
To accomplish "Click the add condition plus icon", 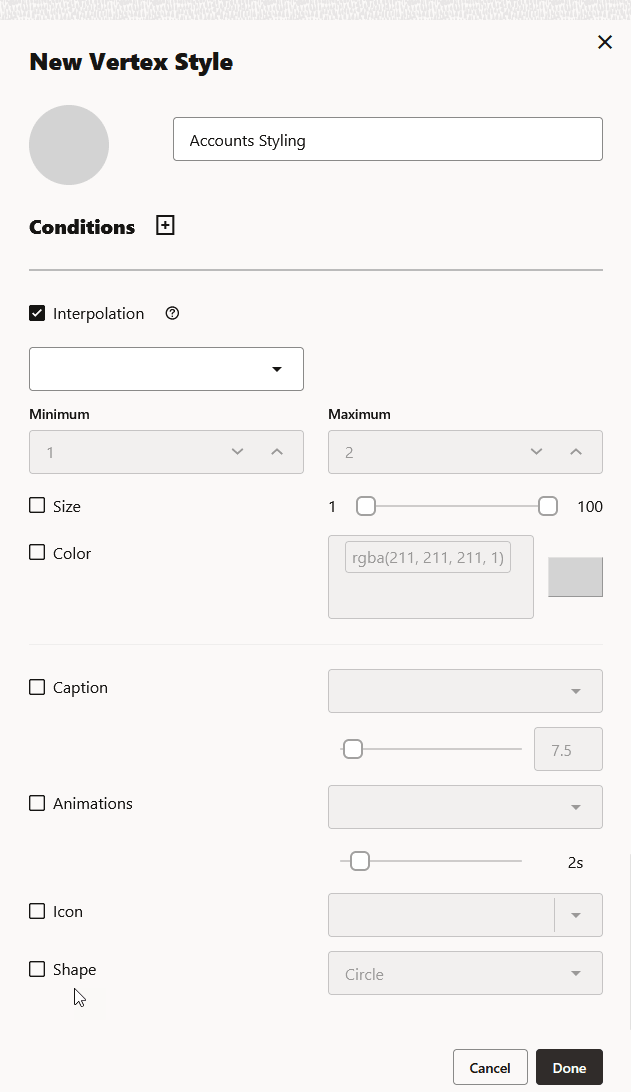I will (166, 226).
